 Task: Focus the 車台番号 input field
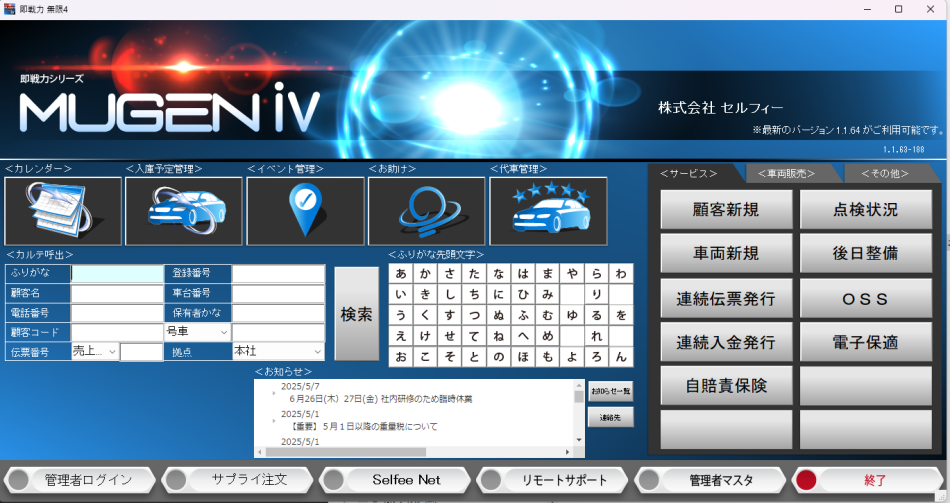tap(279, 293)
